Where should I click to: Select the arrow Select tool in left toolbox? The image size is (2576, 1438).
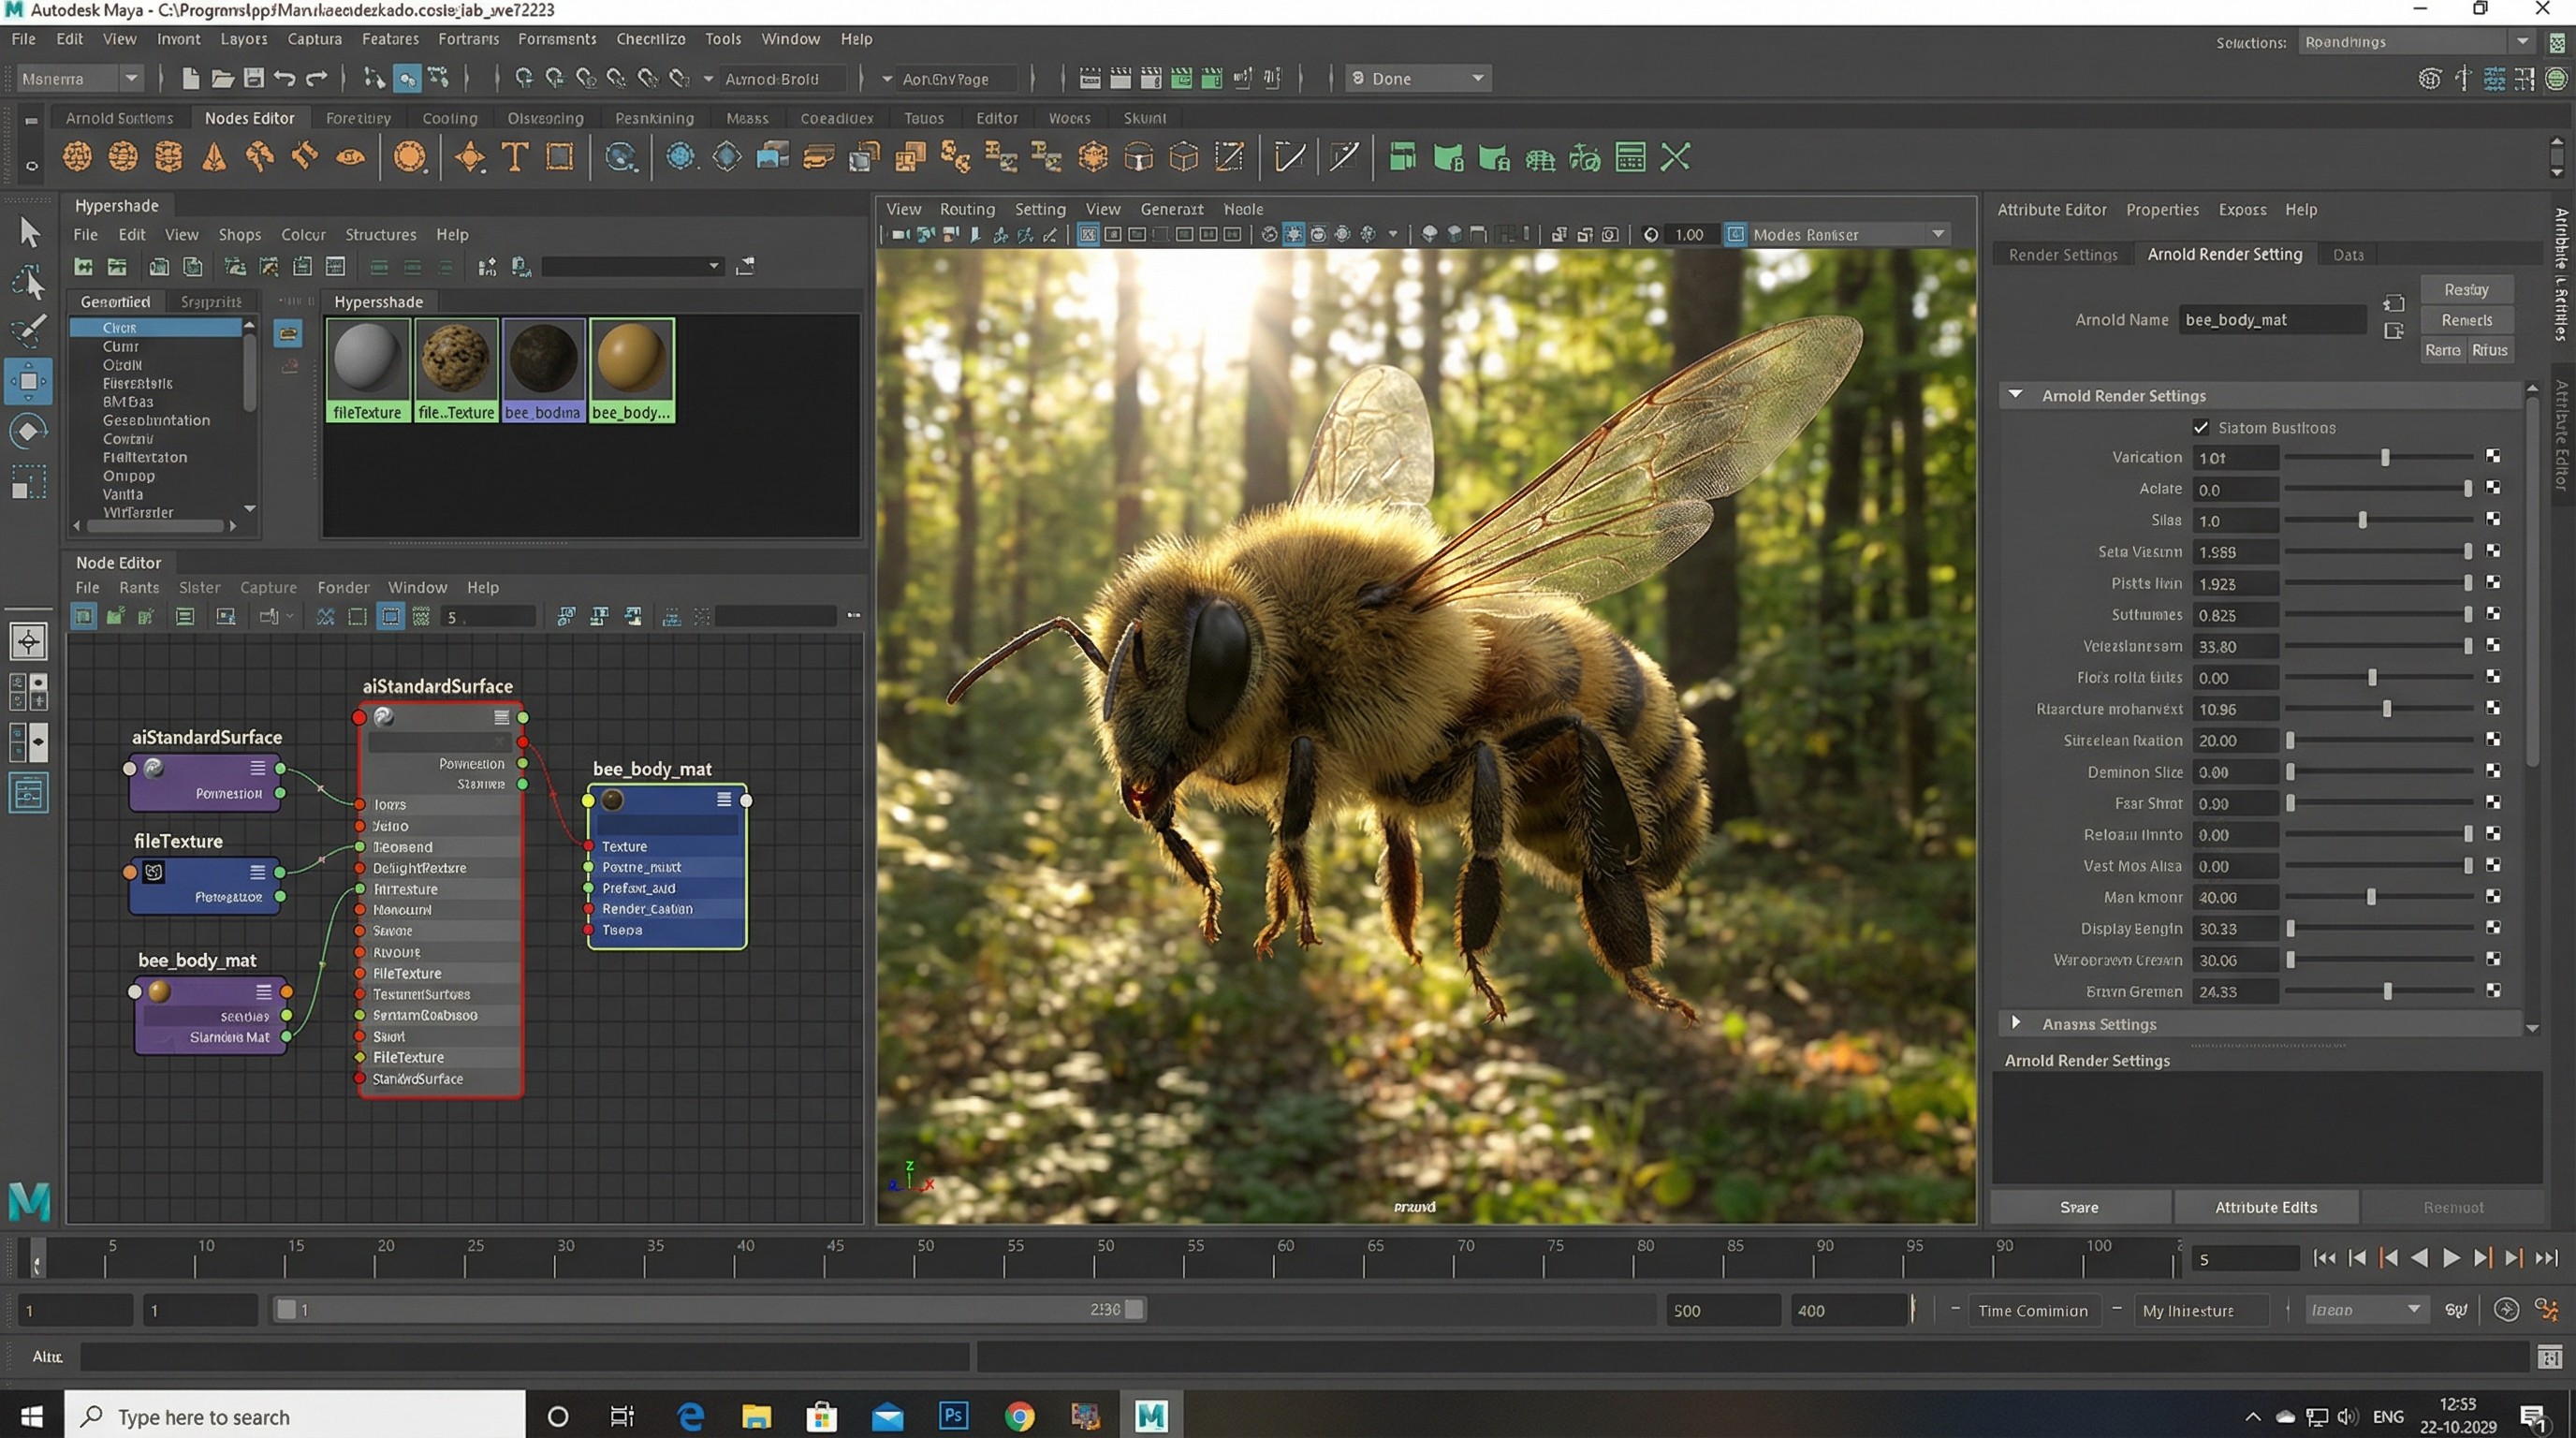click(x=30, y=232)
